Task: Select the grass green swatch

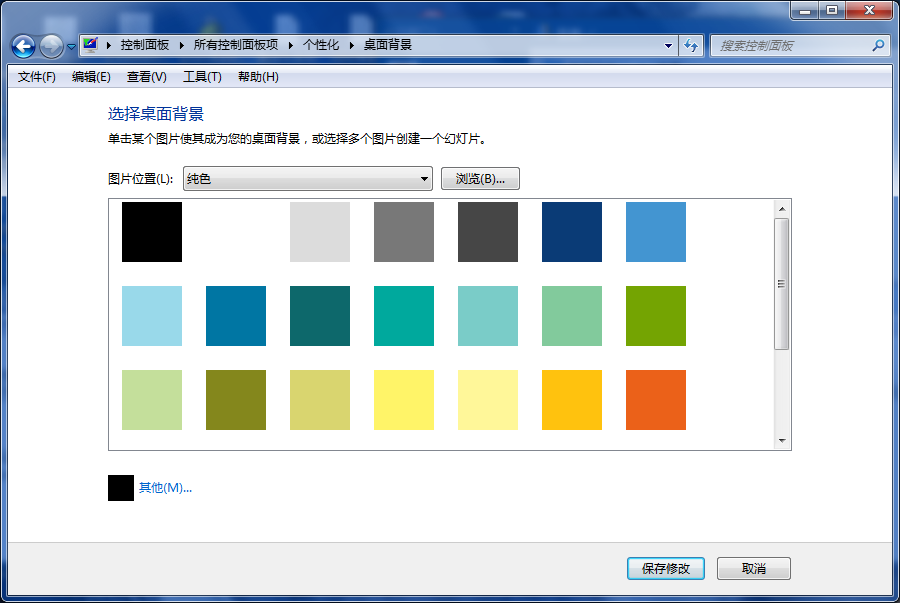Action: 655,316
